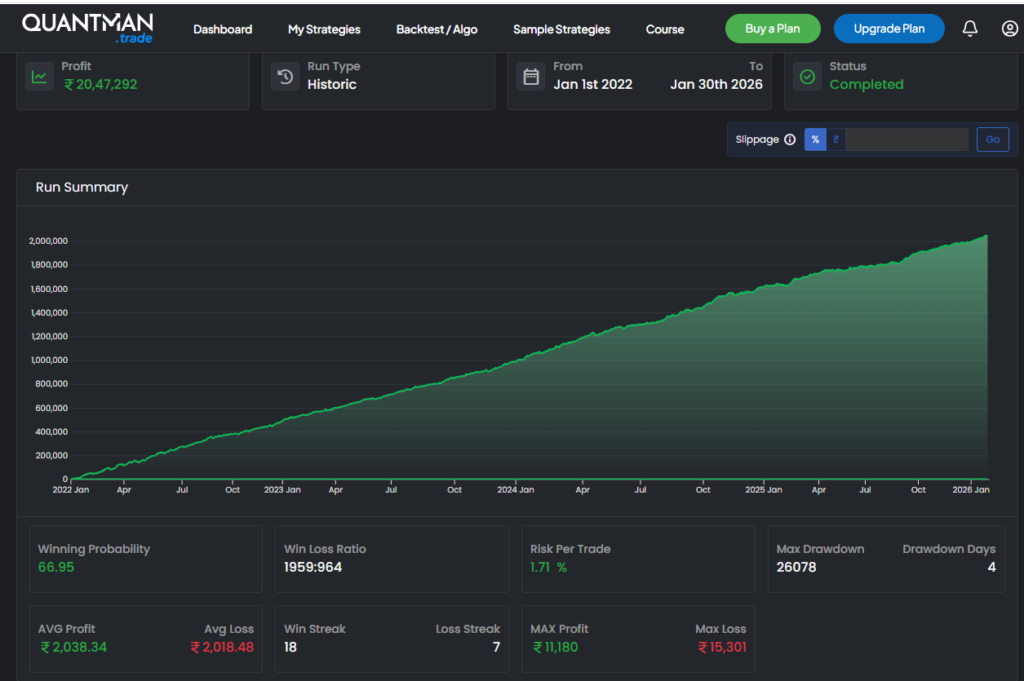1024x681 pixels.
Task: Open the Sample Strategies page
Action: pos(561,29)
